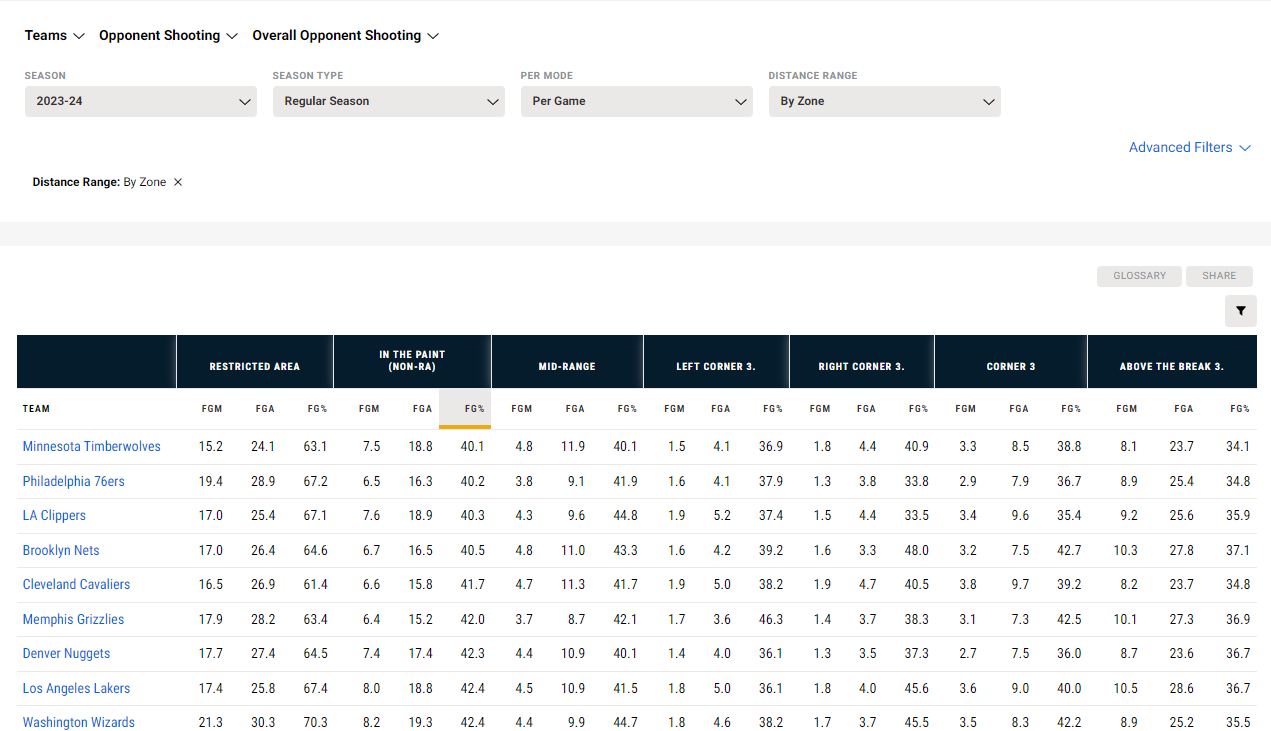Viewport: 1271px width, 731px height.
Task: Click the Glossary button
Action: pos(1140,276)
